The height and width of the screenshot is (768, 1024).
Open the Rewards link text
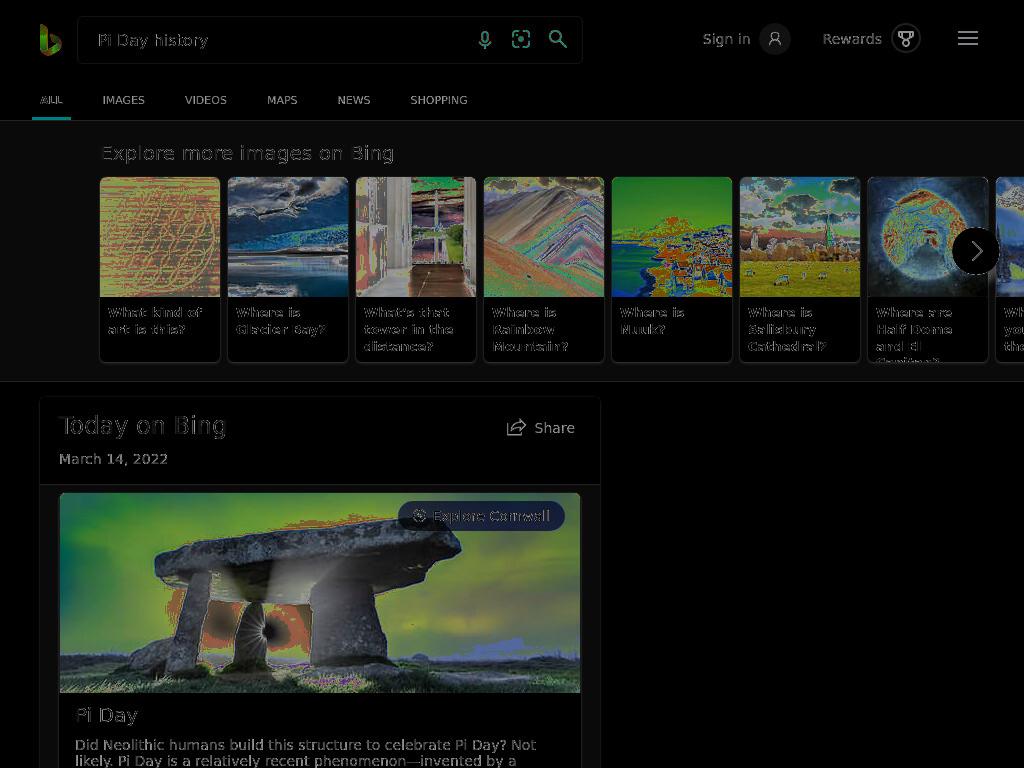852,39
